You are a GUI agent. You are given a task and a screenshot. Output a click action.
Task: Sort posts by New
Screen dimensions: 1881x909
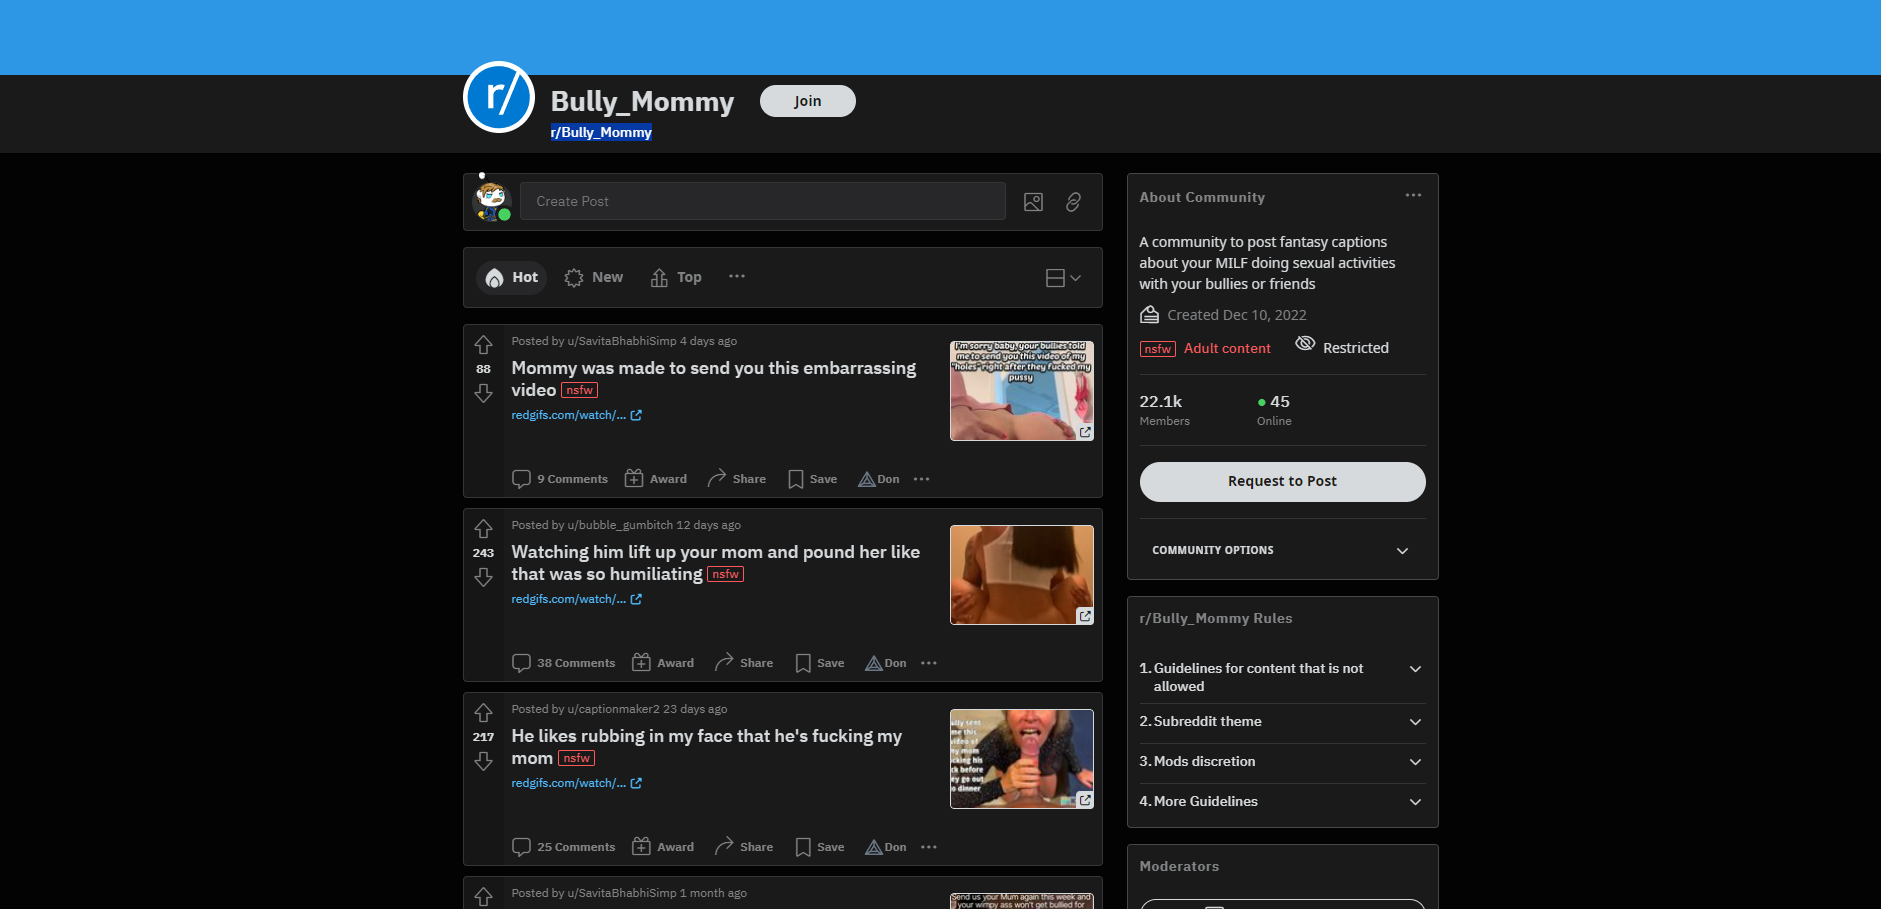(594, 278)
